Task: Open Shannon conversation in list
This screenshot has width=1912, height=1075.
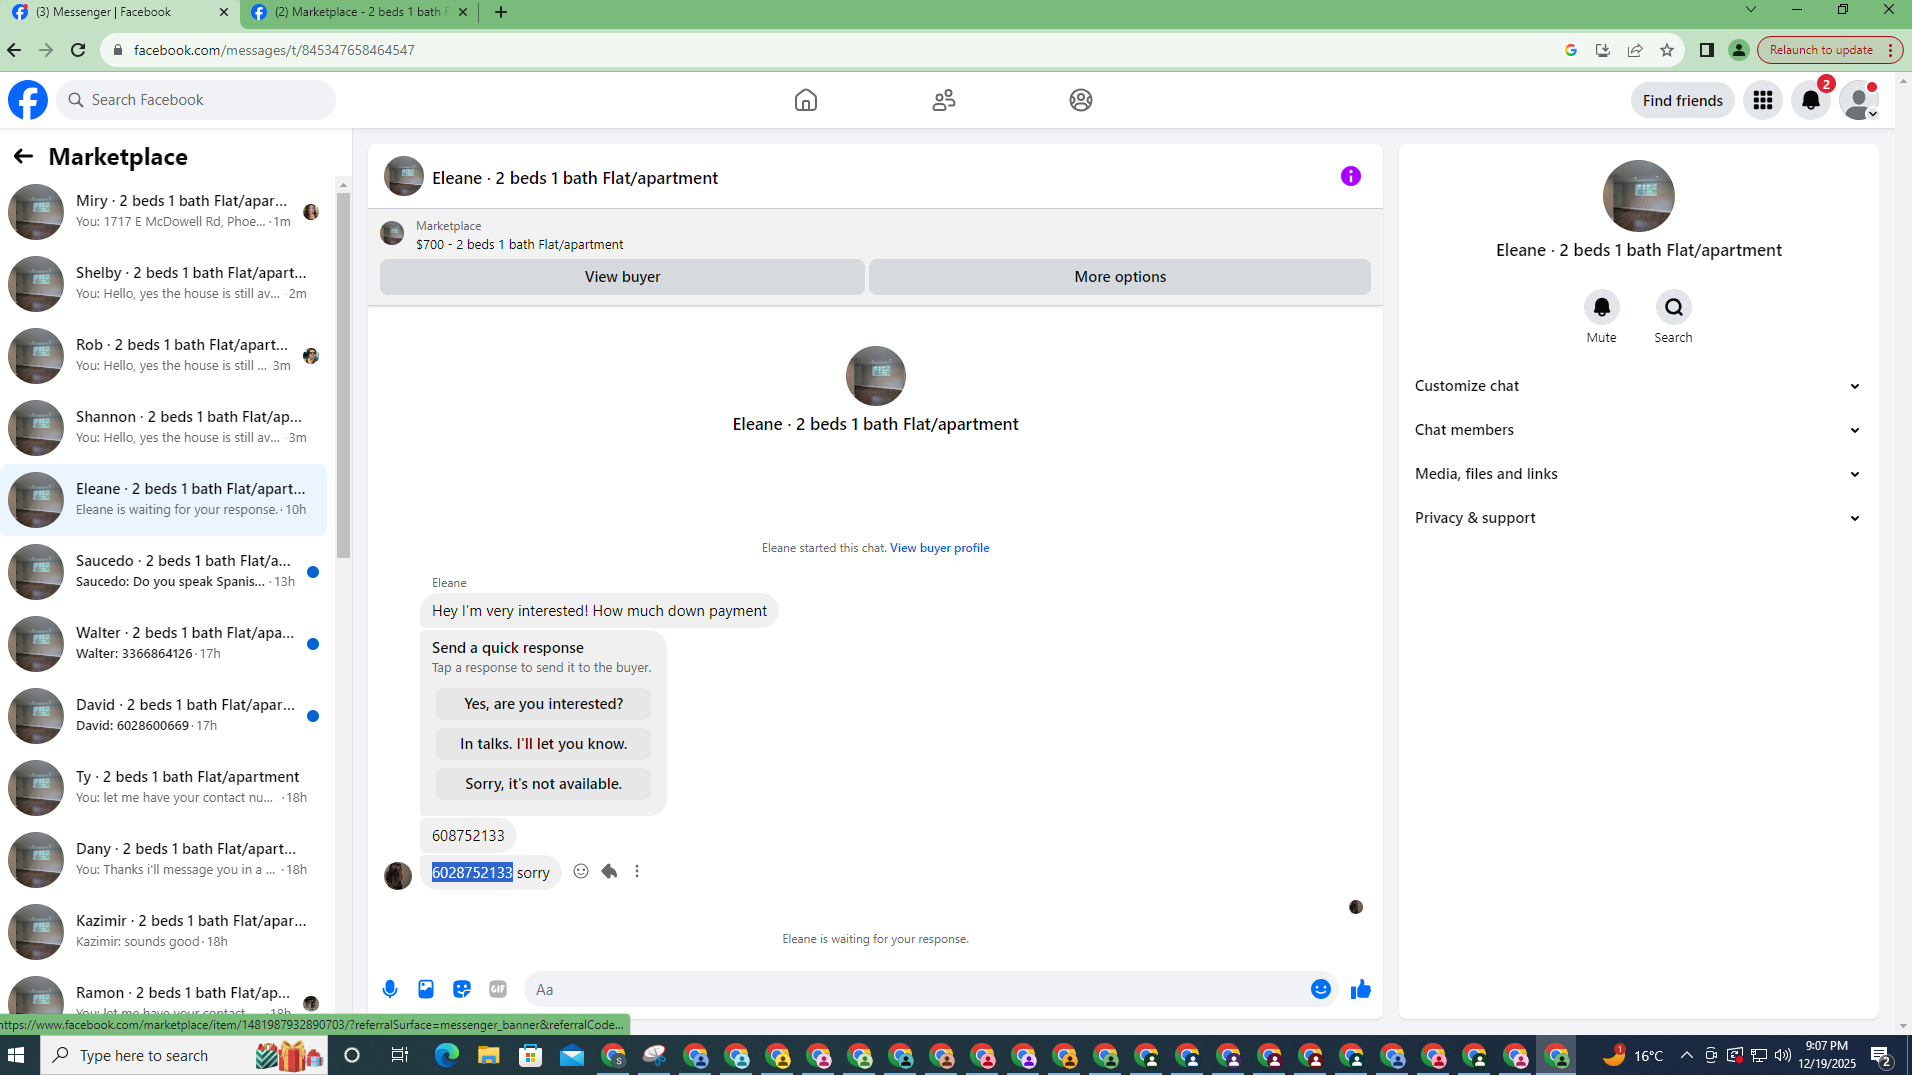Action: pyautogui.click(x=164, y=428)
